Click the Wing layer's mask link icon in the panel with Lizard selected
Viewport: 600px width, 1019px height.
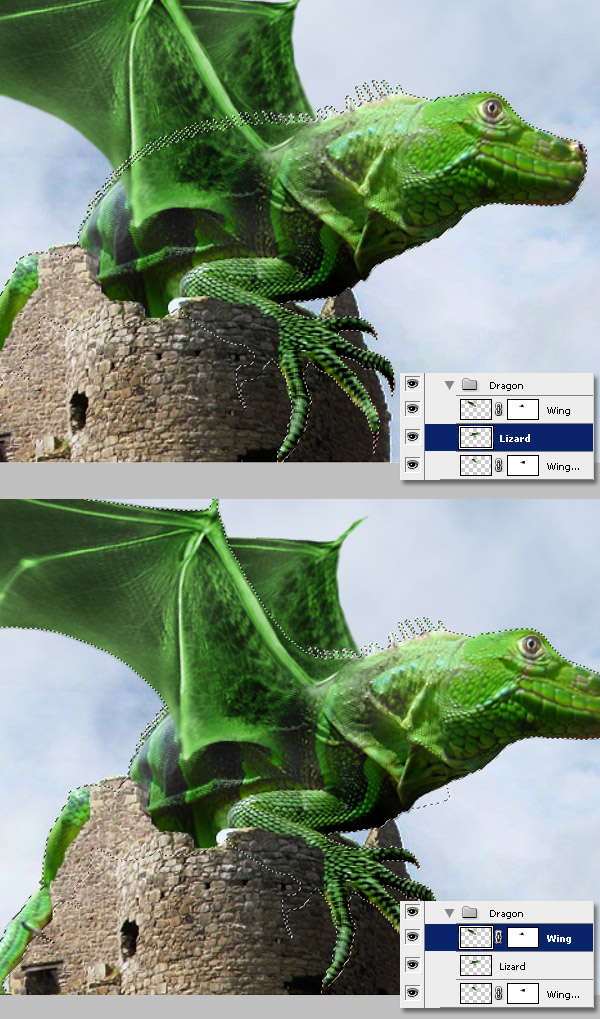click(x=499, y=409)
